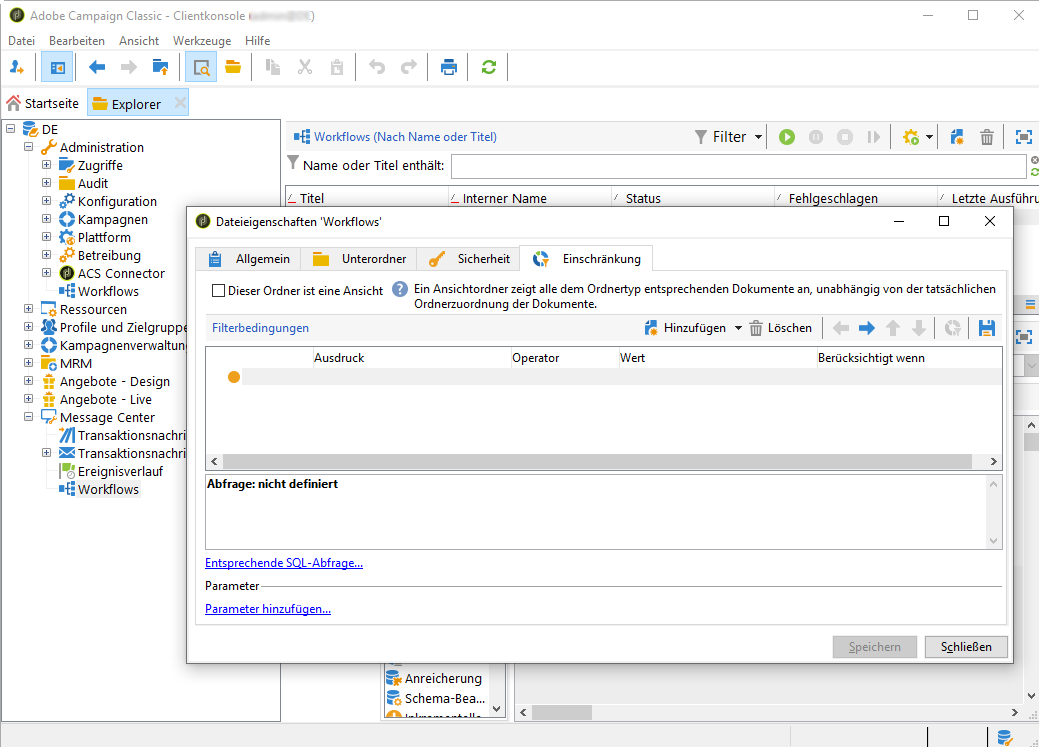Open the Filter dropdown
This screenshot has height=747, width=1039.
(729, 137)
